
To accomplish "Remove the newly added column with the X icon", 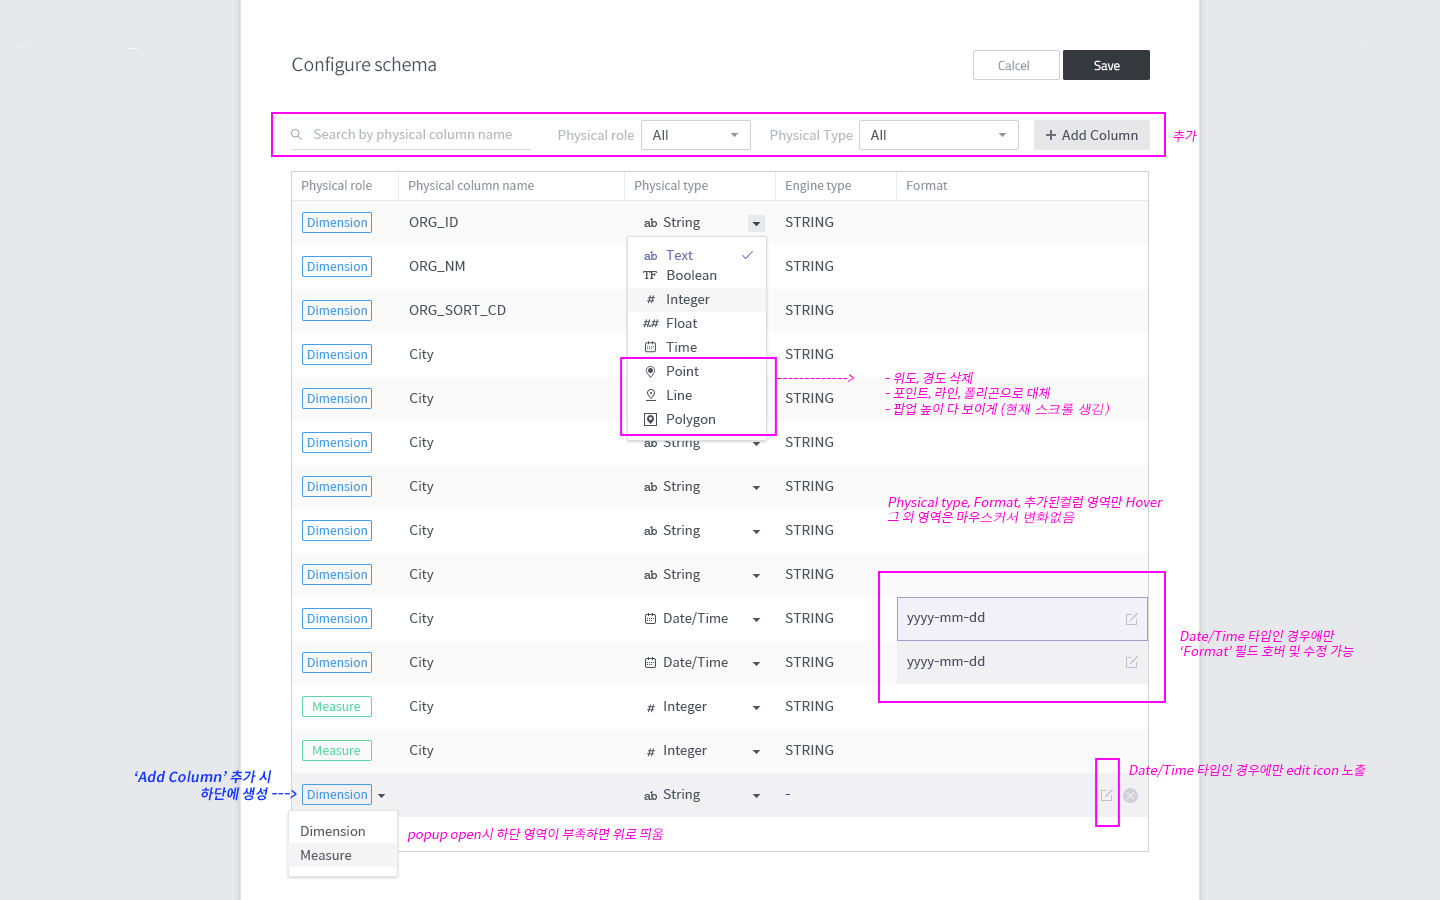I will pyautogui.click(x=1131, y=795).
